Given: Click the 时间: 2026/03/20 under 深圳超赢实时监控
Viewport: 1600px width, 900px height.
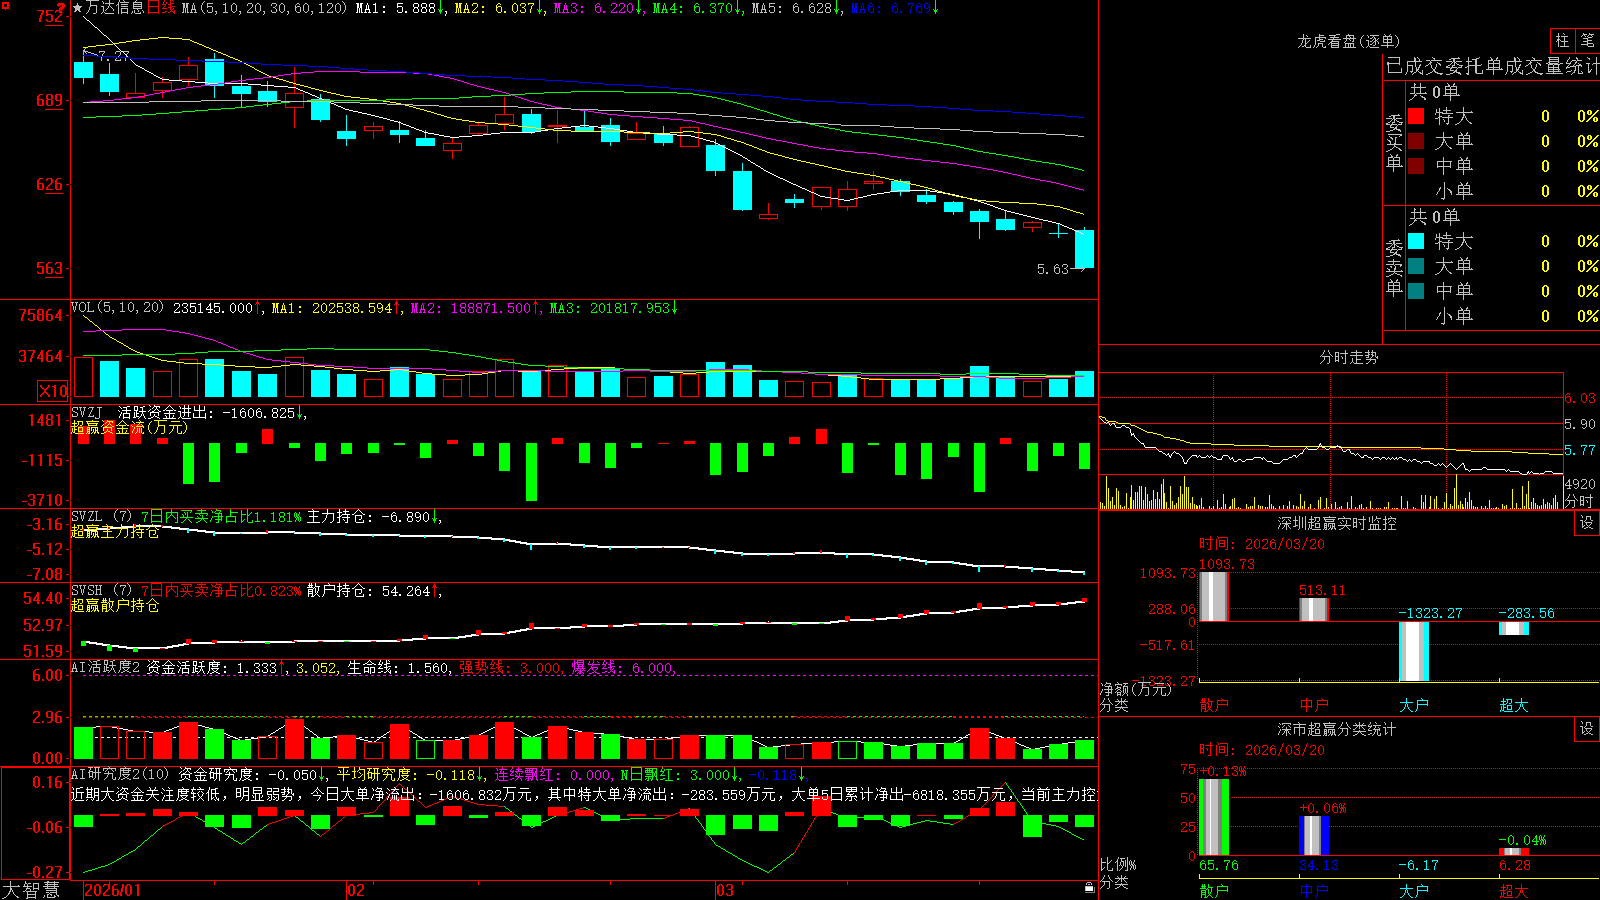Looking at the screenshot, I should click(x=1262, y=544).
